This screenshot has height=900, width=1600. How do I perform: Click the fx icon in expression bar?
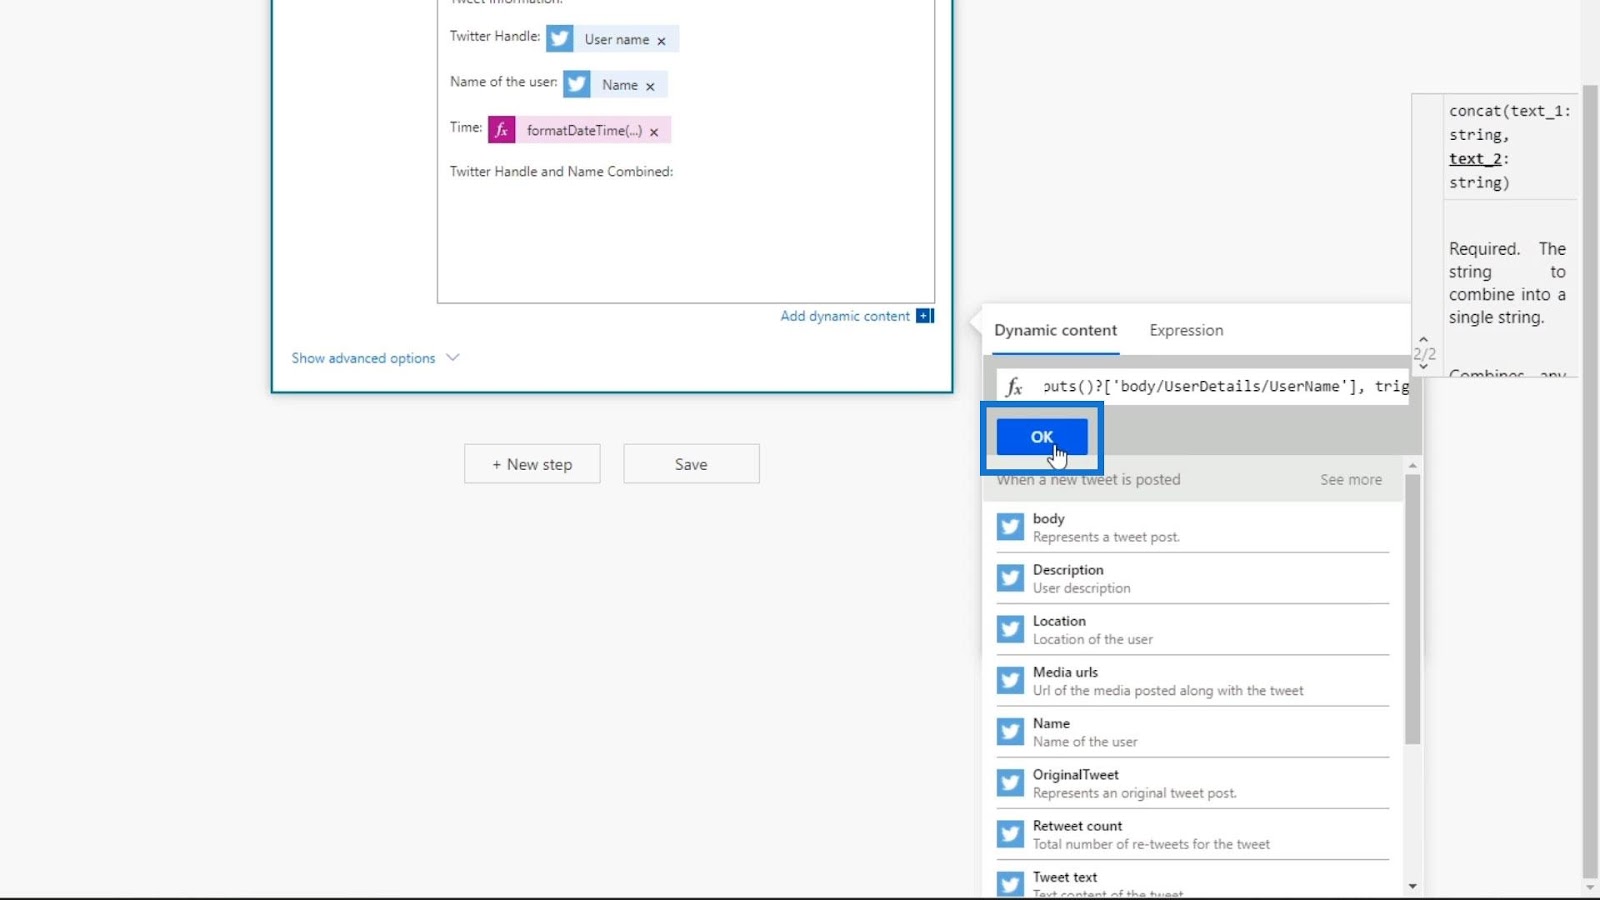pos(1014,387)
